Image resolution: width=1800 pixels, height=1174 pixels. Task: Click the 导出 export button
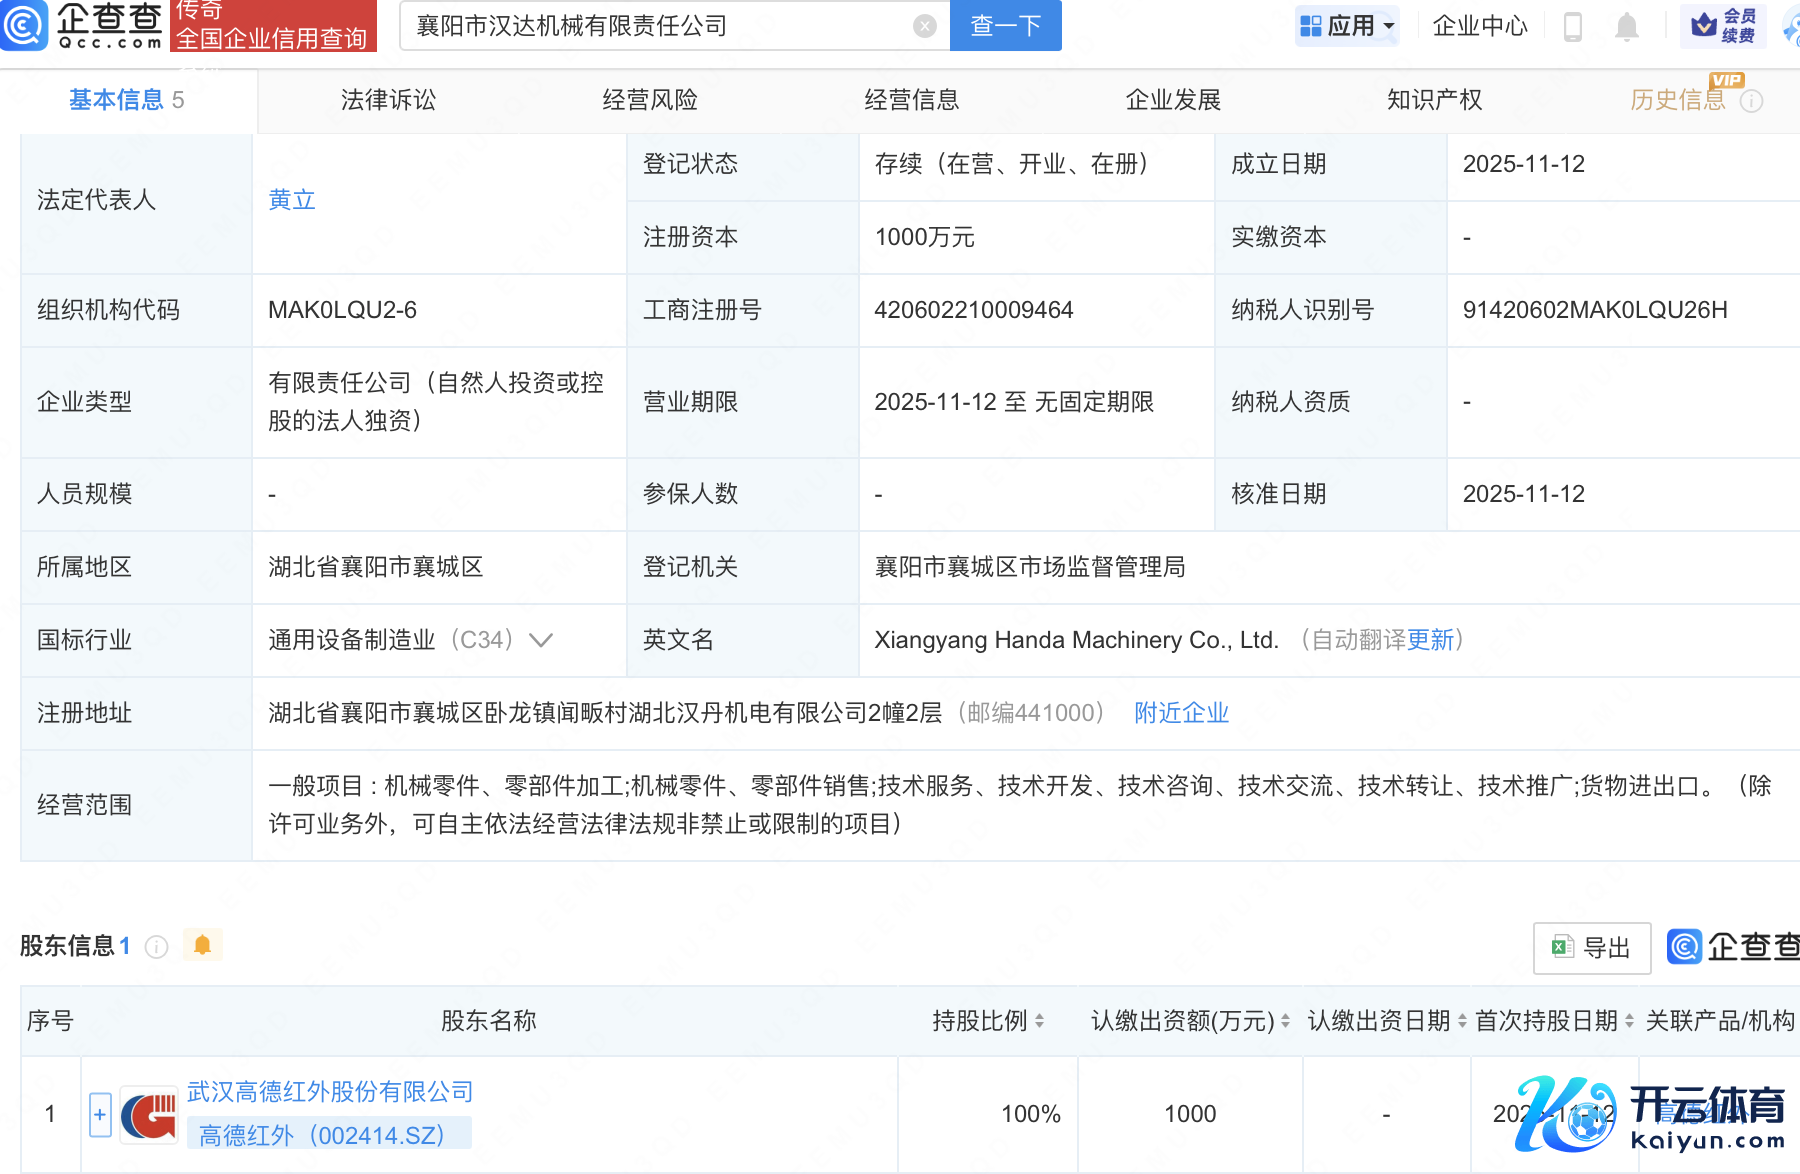point(1591,947)
